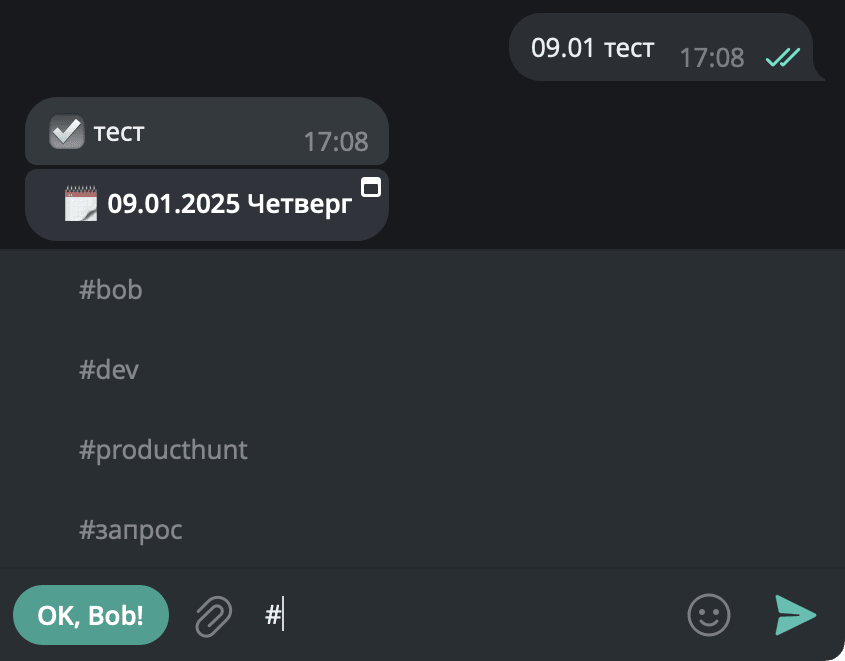Click the 17:08 timestamp on the тест message
This screenshot has width=845, height=661.
[x=336, y=141]
